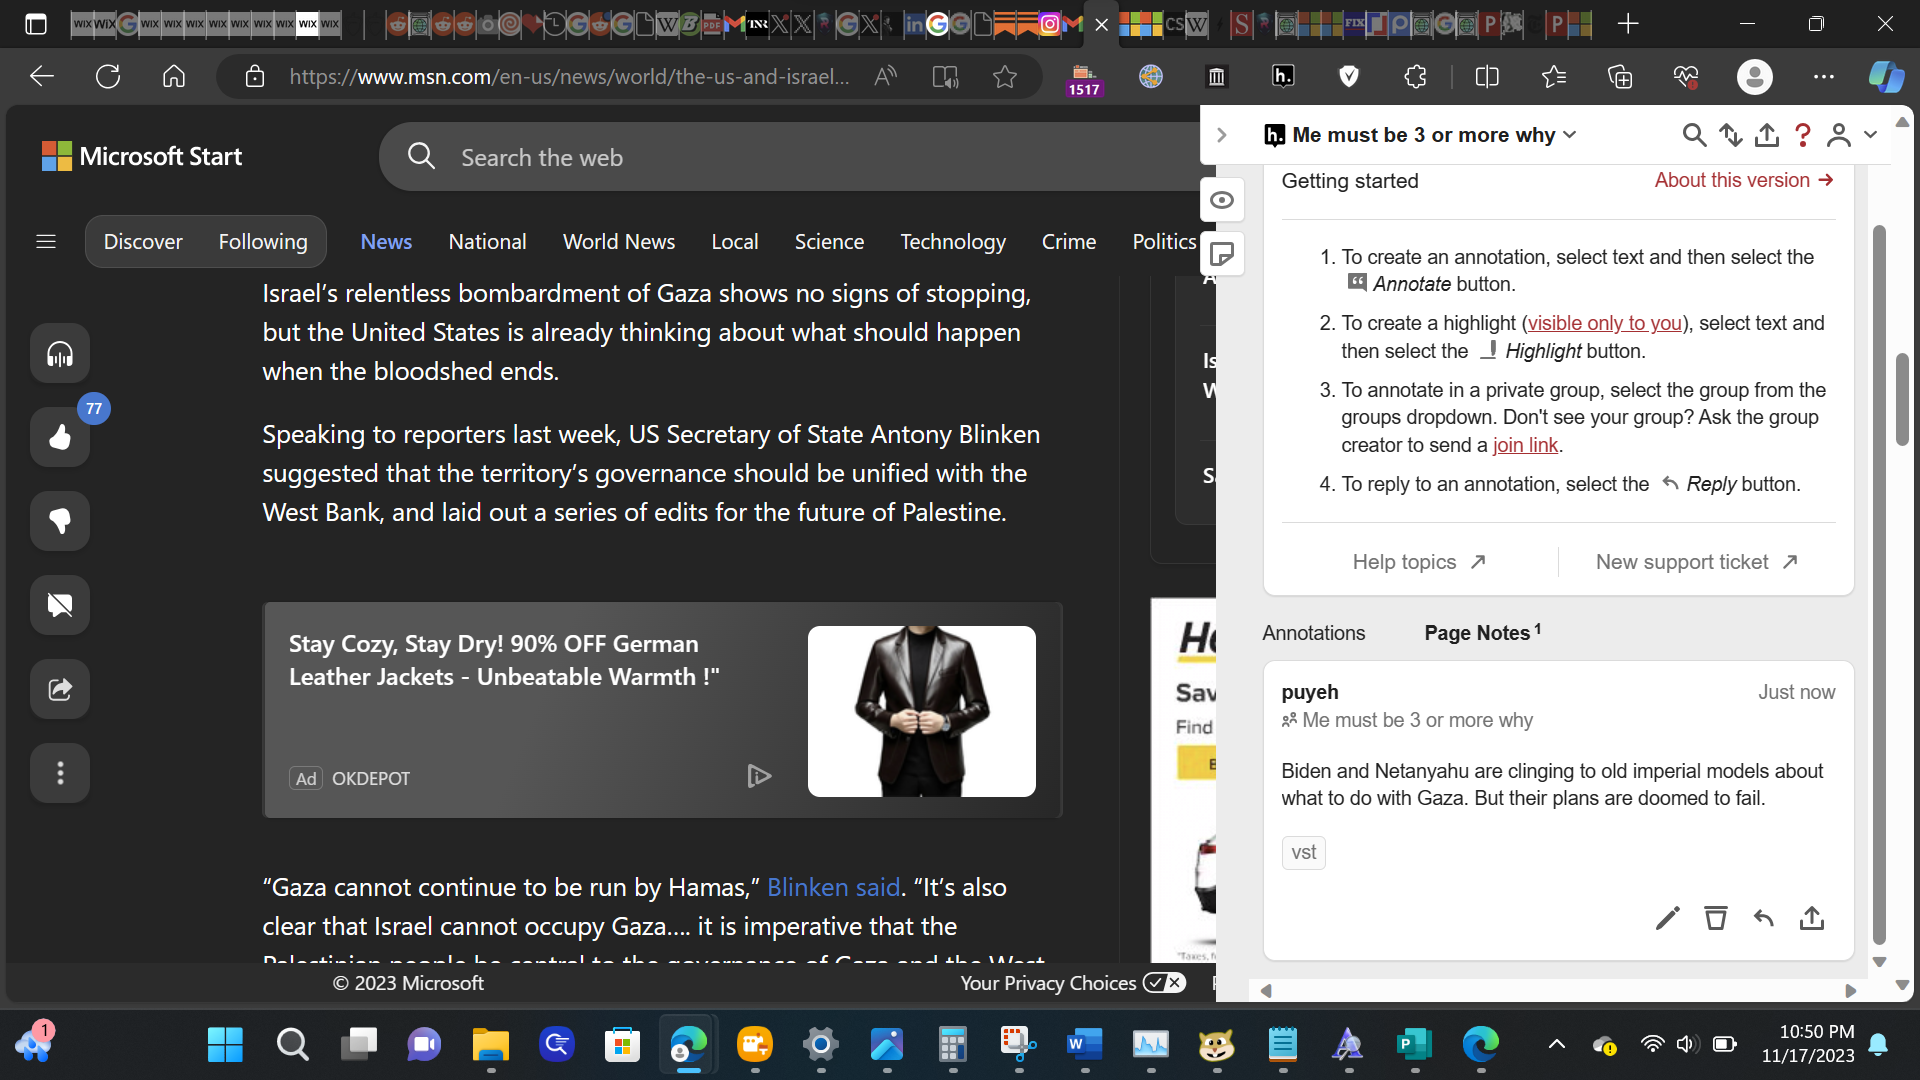1920x1080 pixels.
Task: Open Hypothesis extension icon in toolbar
Action: [x=1283, y=77]
